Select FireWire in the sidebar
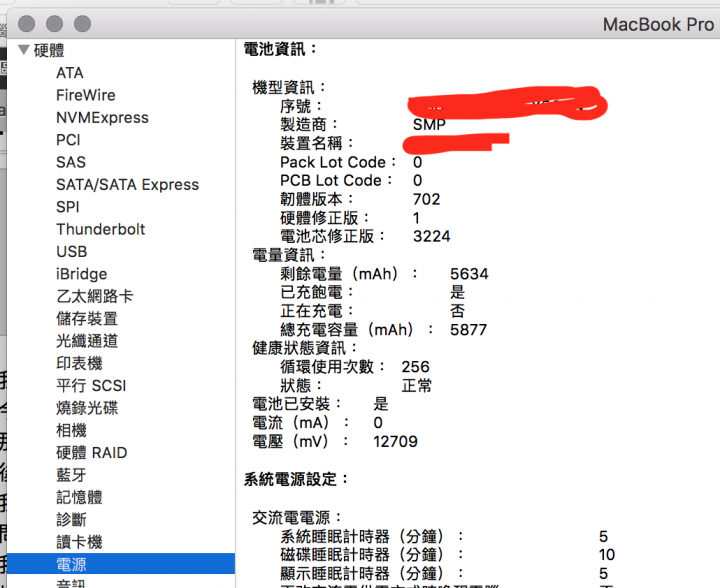This screenshot has width=720, height=588. click(86, 95)
